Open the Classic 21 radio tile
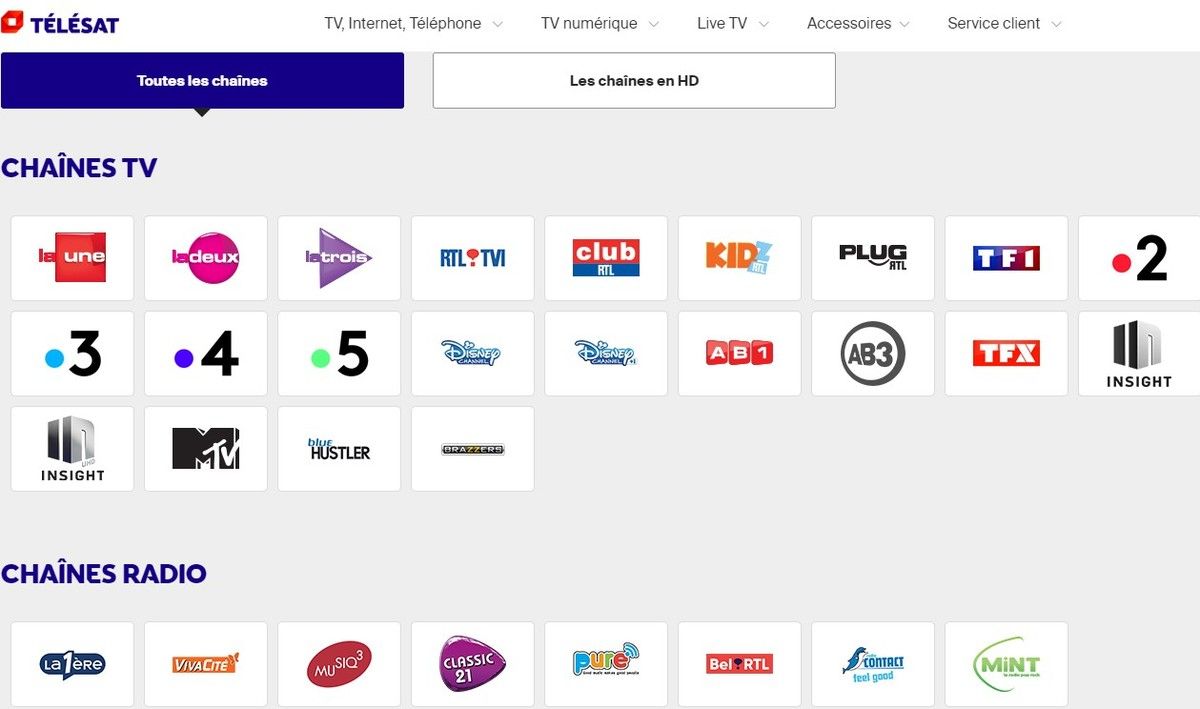The height and width of the screenshot is (709, 1200). tap(473, 664)
